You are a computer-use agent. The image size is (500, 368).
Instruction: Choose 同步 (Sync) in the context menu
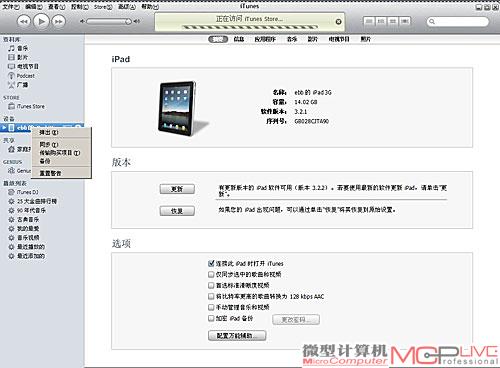click(61, 144)
